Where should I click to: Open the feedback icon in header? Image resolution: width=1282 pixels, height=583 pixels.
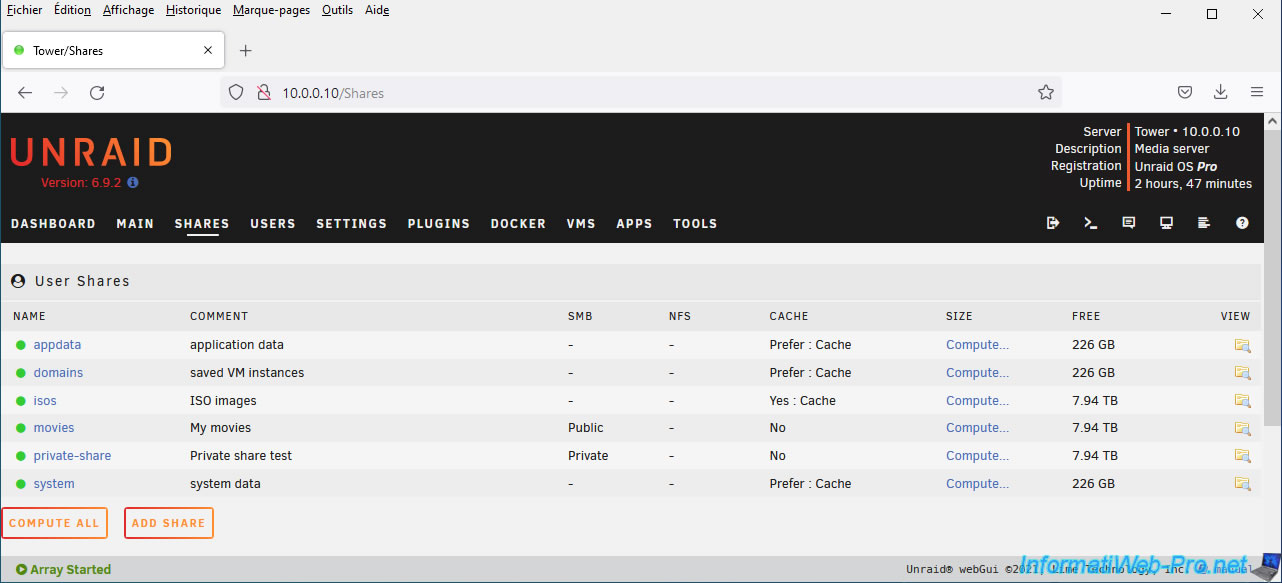pyautogui.click(x=1128, y=223)
